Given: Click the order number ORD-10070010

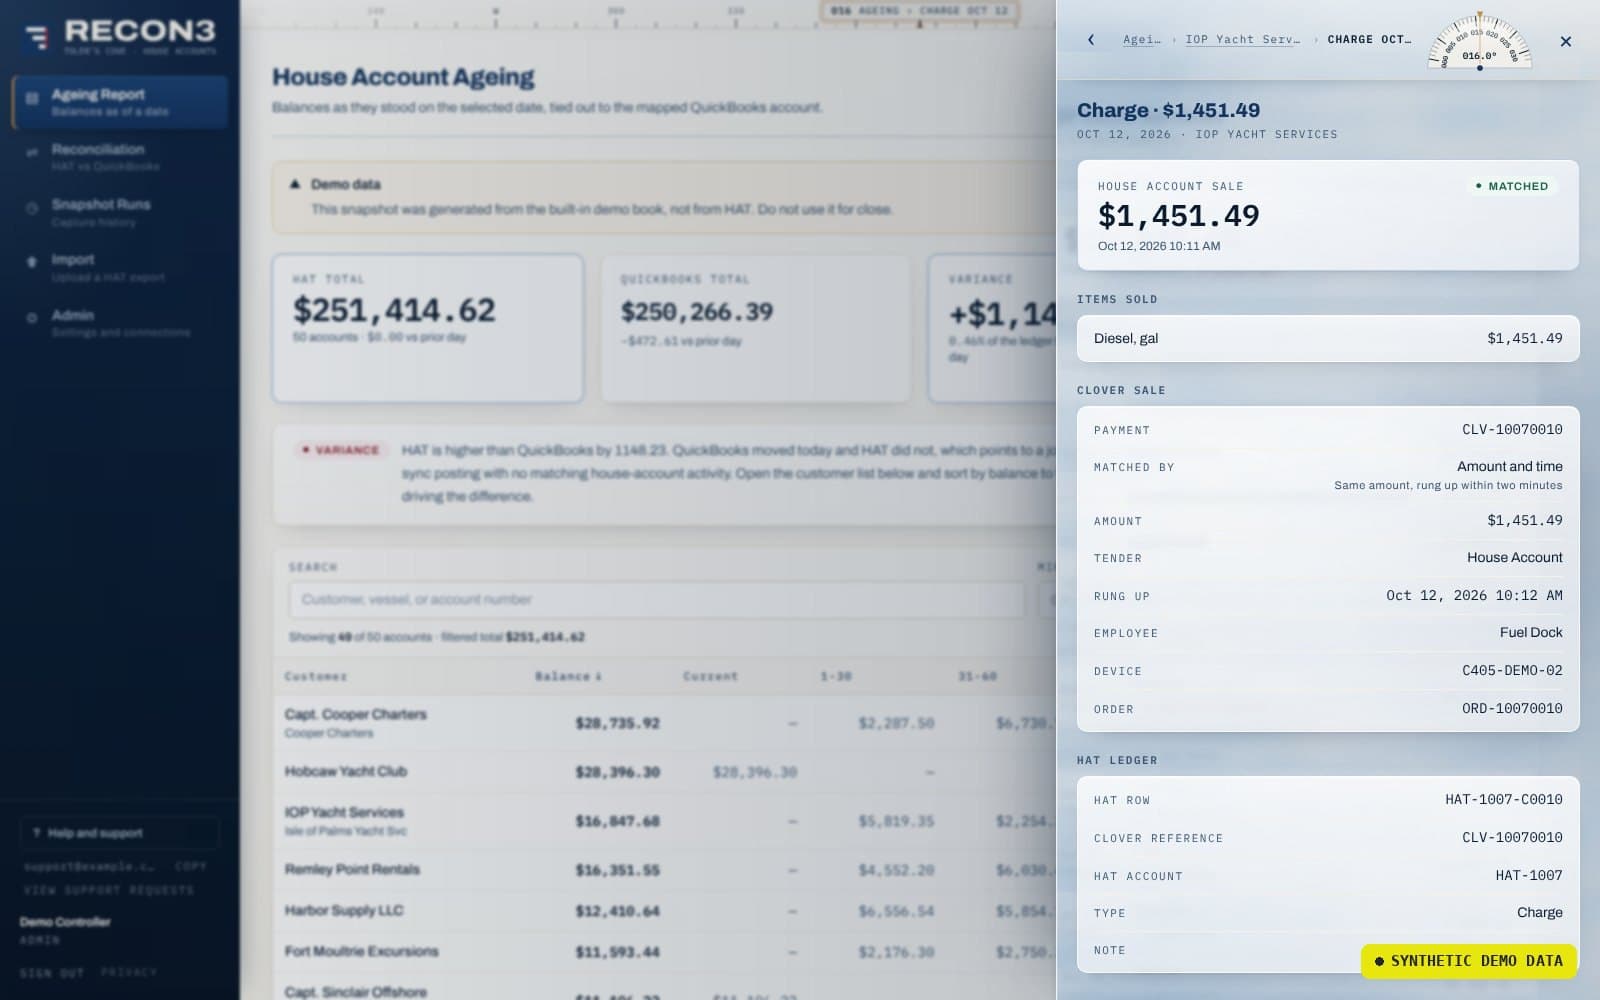Looking at the screenshot, I should (1512, 708).
